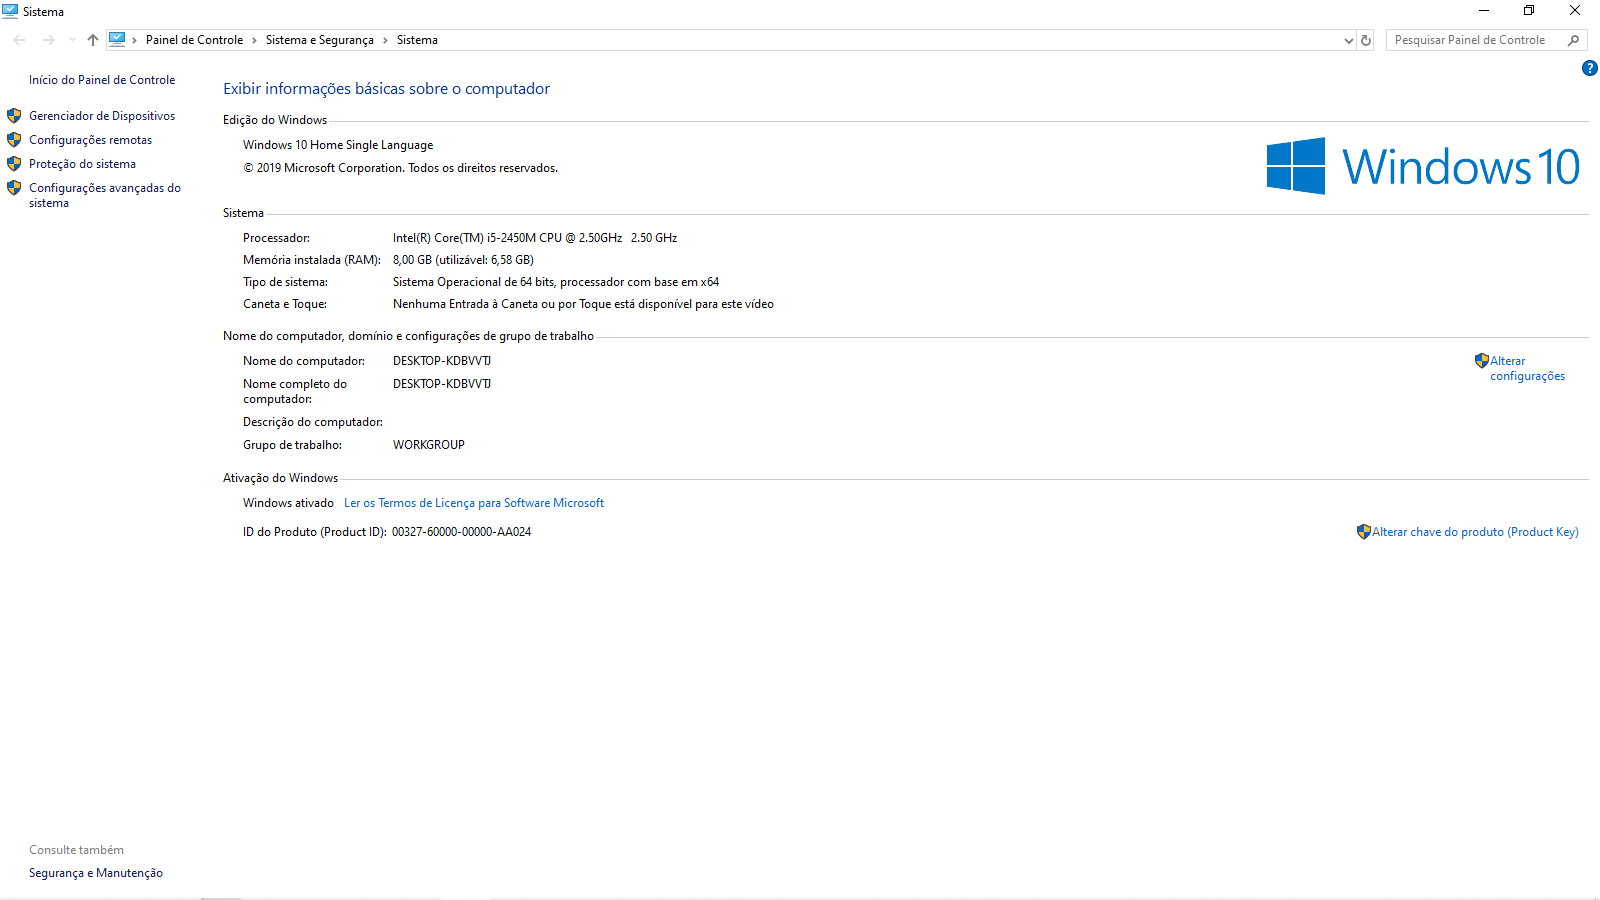Click shield icon beside Configurações avançadas
This screenshot has height=900, width=1600.
[14, 188]
